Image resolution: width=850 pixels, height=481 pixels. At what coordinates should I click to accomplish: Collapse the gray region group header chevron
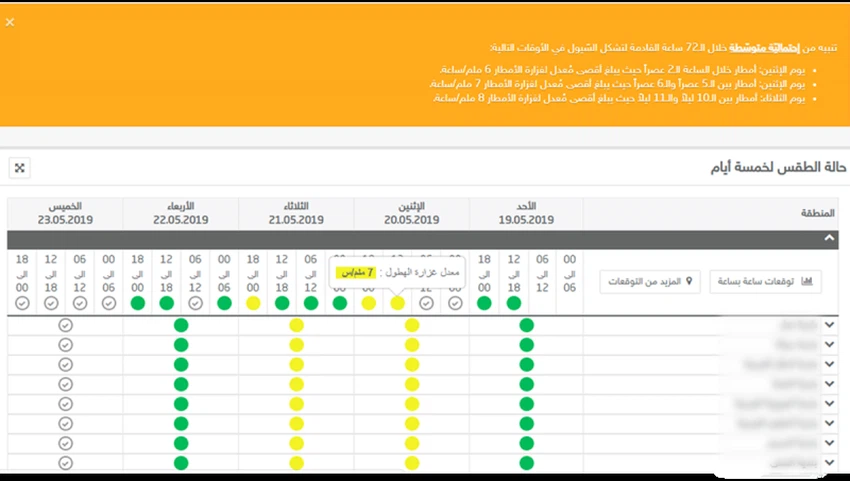(829, 239)
